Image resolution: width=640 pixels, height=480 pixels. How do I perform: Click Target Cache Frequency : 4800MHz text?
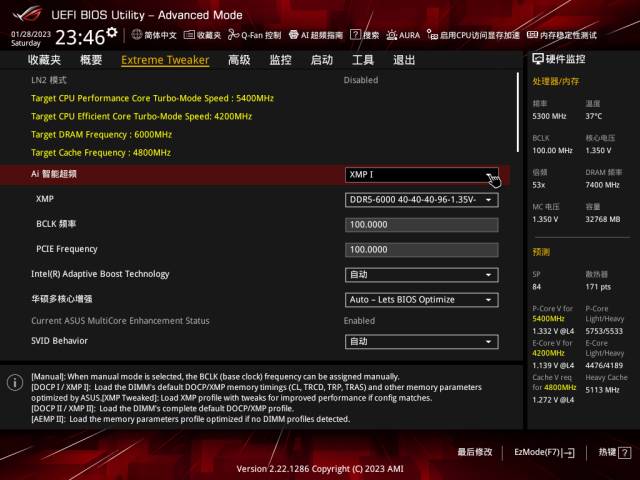[x=101, y=153]
